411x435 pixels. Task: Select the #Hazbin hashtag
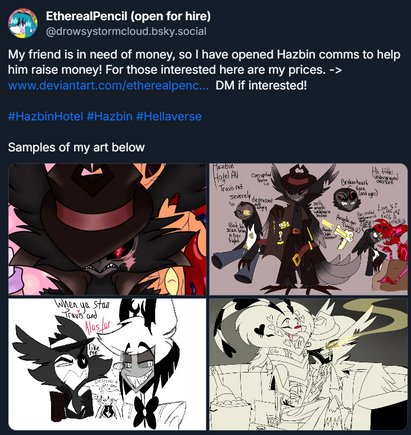click(109, 116)
